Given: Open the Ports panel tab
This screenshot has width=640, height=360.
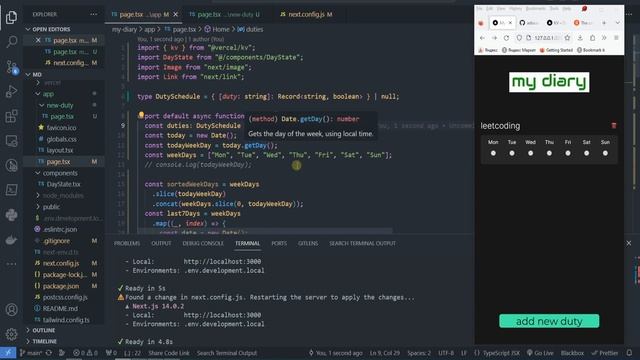Looking at the screenshot, I should coord(279,243).
